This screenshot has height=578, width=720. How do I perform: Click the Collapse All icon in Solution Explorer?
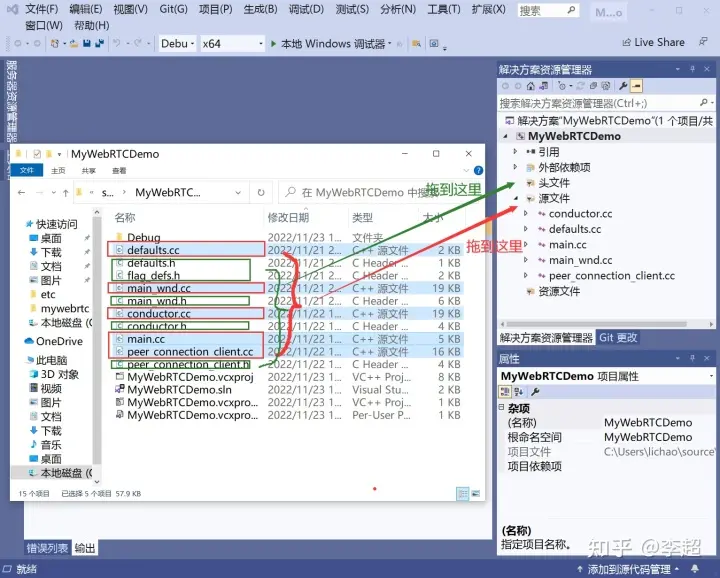click(x=593, y=86)
